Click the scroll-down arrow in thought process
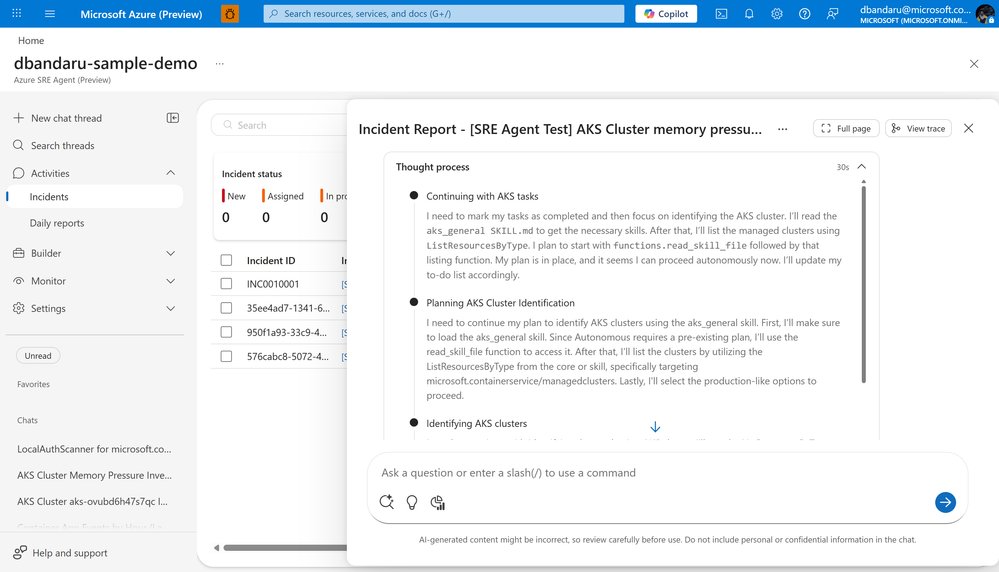 (655, 427)
